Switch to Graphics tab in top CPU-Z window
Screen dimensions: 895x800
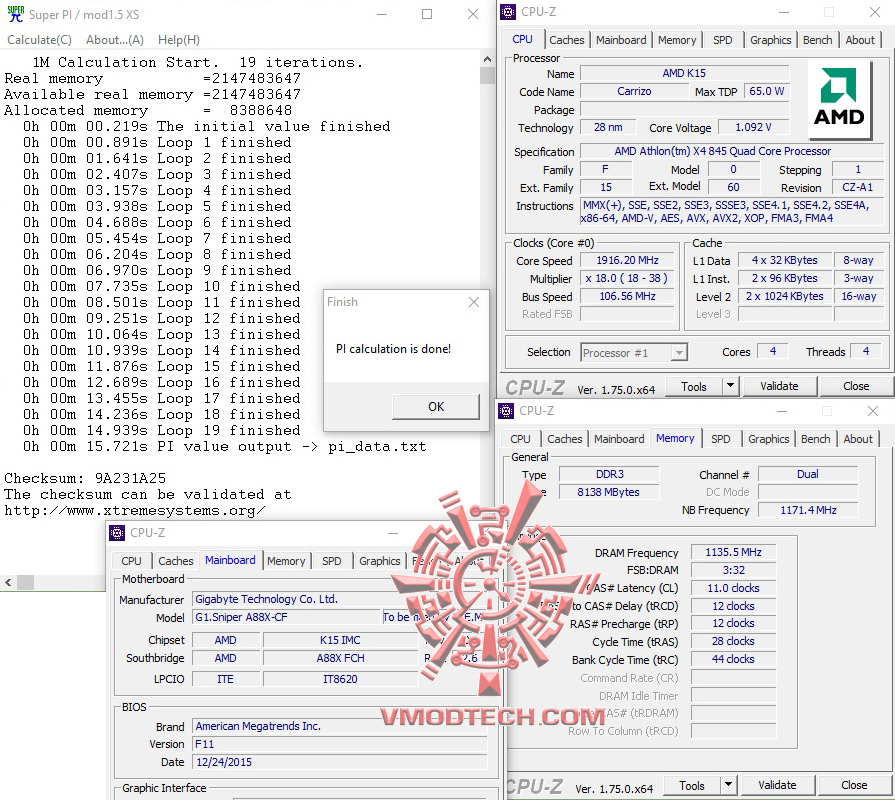[x=771, y=40]
